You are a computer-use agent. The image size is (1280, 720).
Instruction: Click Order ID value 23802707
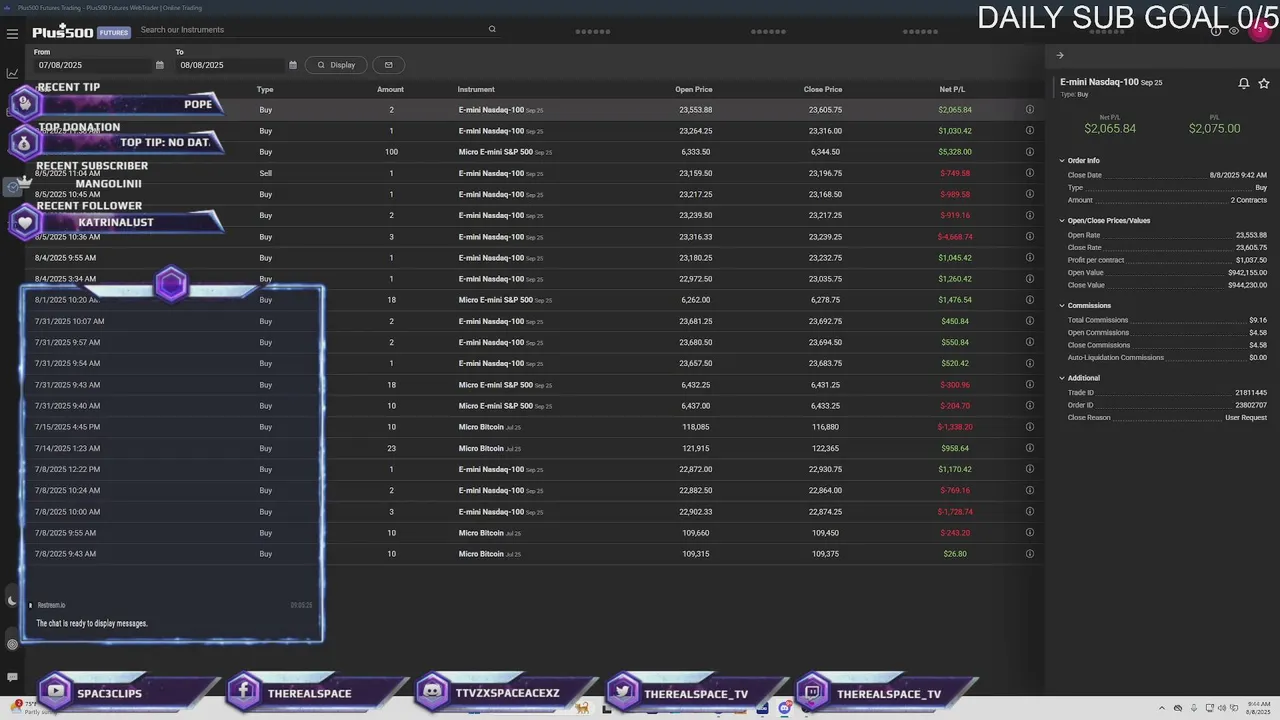coord(1251,405)
